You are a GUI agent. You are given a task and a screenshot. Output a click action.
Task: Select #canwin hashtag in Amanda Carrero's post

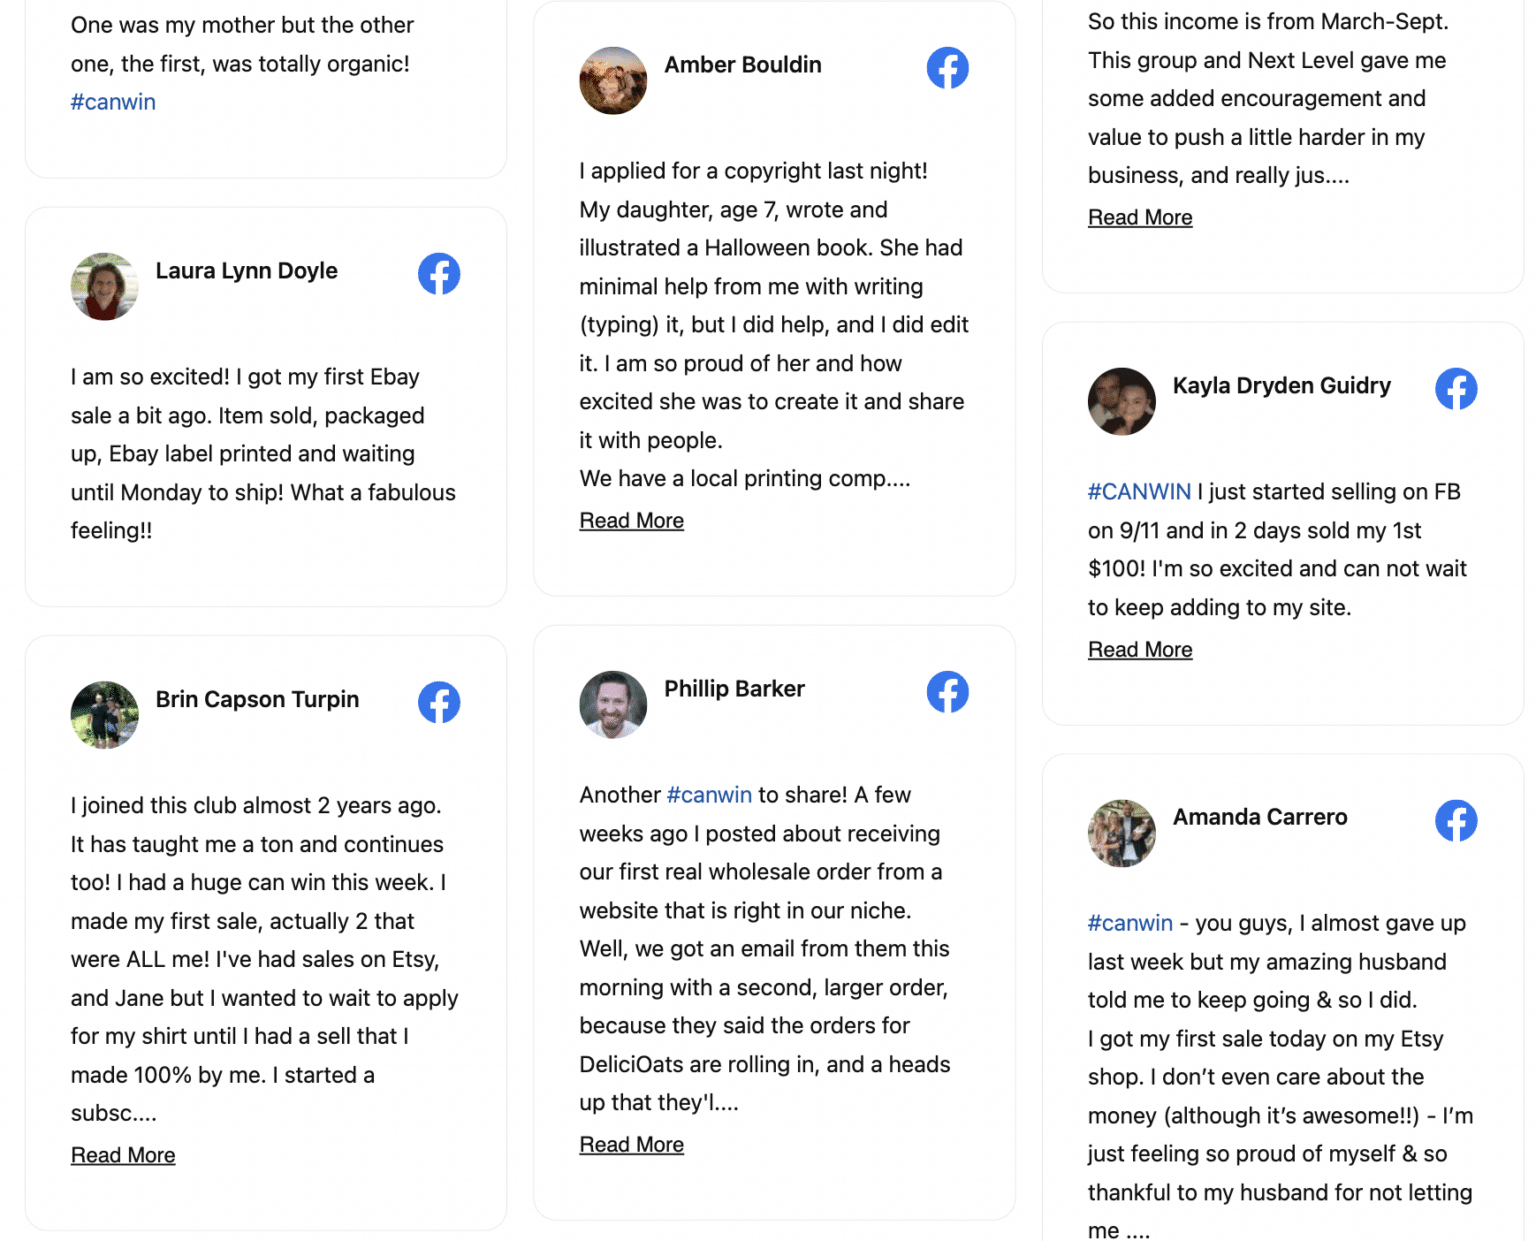coord(1130,923)
